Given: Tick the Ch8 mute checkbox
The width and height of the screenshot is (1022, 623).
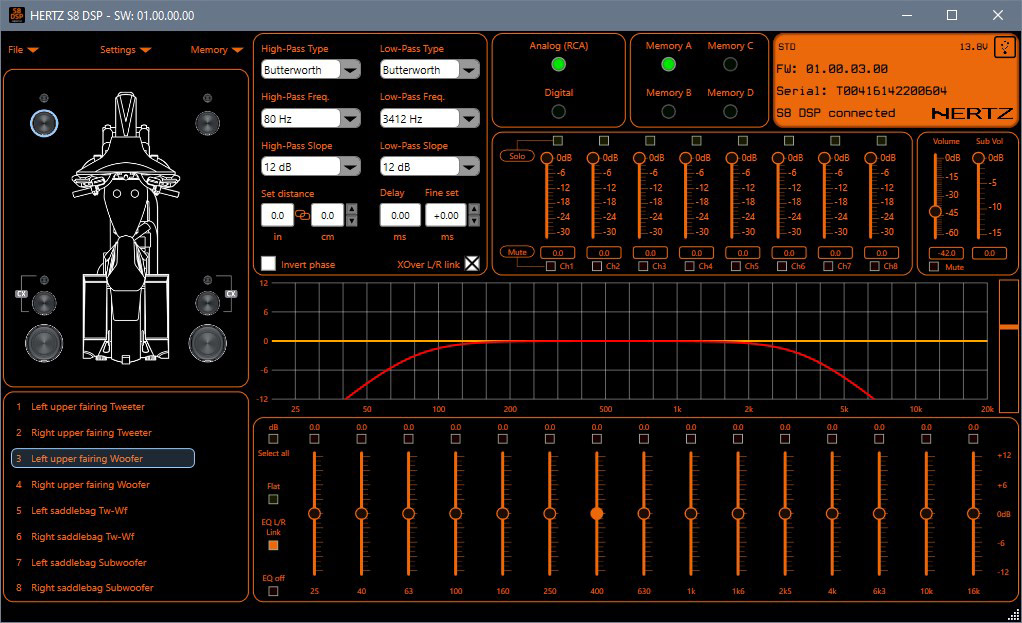Looking at the screenshot, I should pyautogui.click(x=875, y=266).
